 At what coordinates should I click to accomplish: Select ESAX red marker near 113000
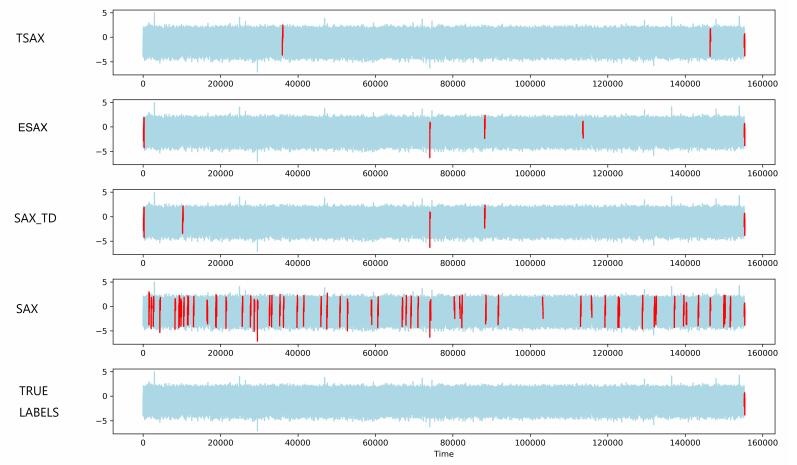[583, 129]
